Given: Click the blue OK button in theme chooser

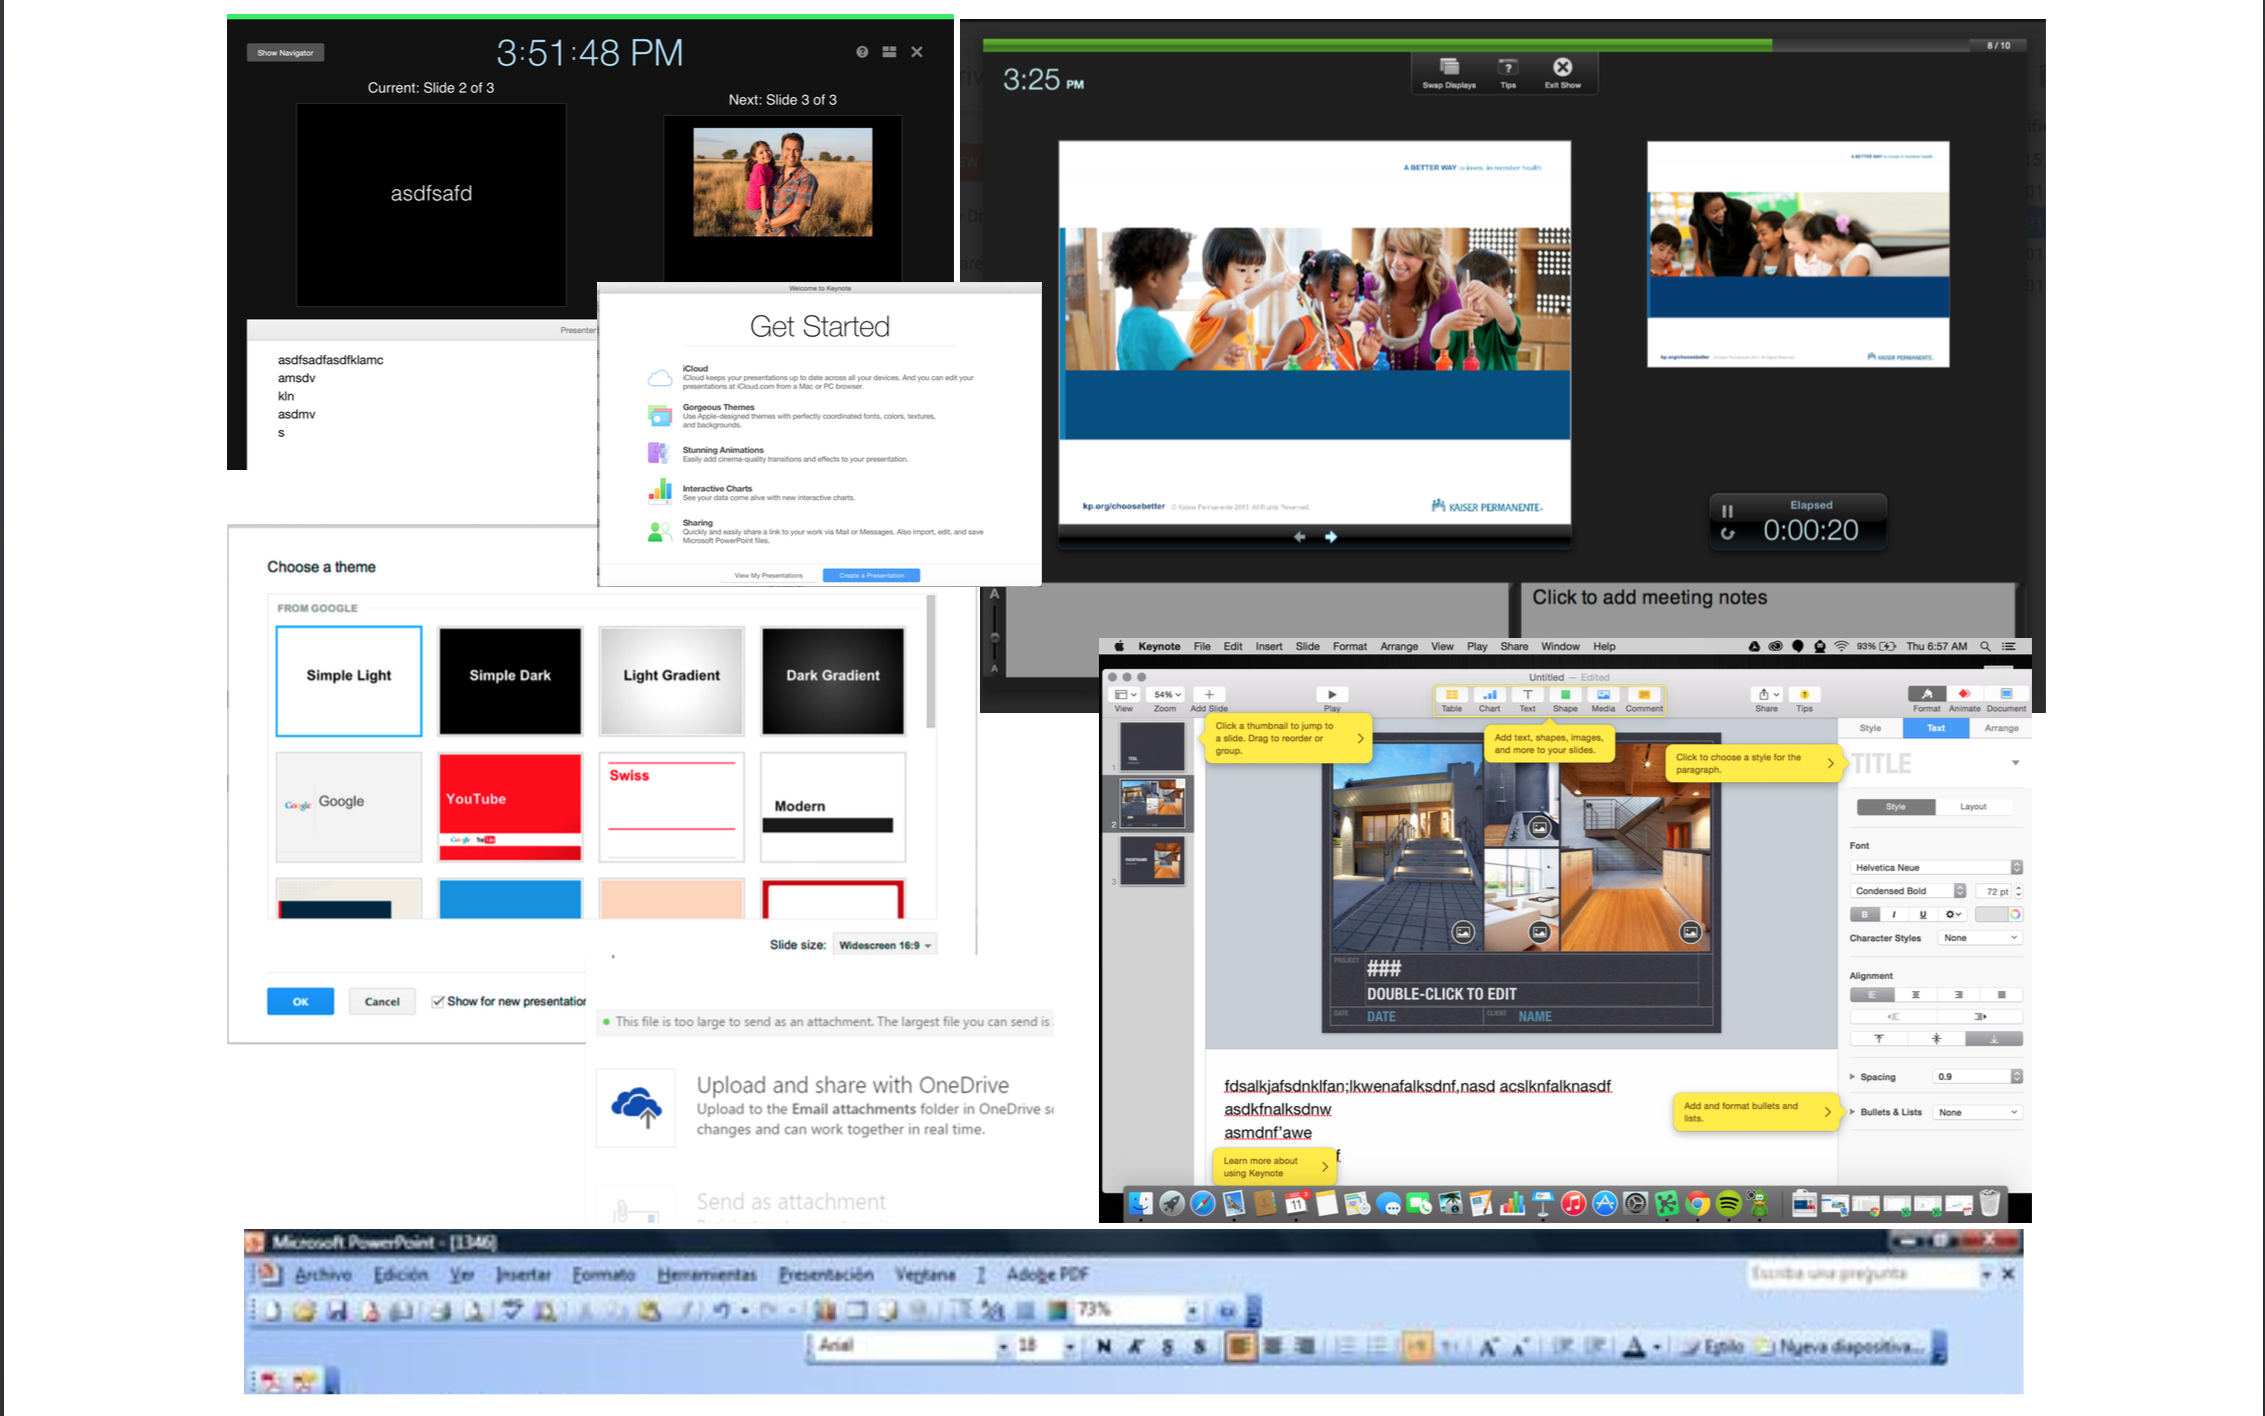Looking at the screenshot, I should [300, 1001].
